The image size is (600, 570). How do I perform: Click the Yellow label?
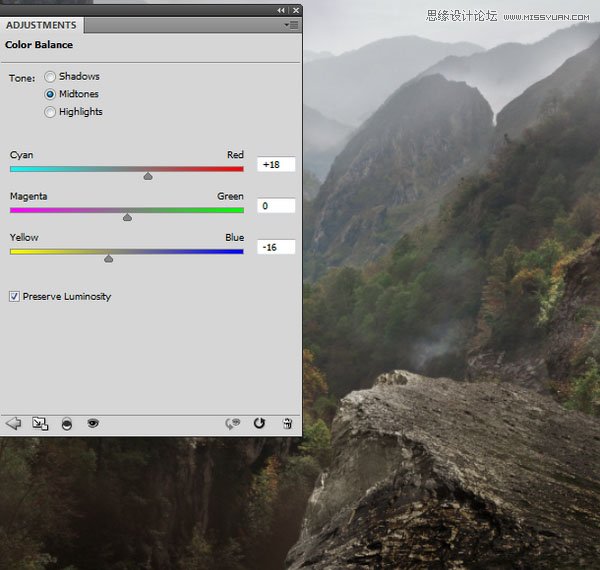coord(24,238)
